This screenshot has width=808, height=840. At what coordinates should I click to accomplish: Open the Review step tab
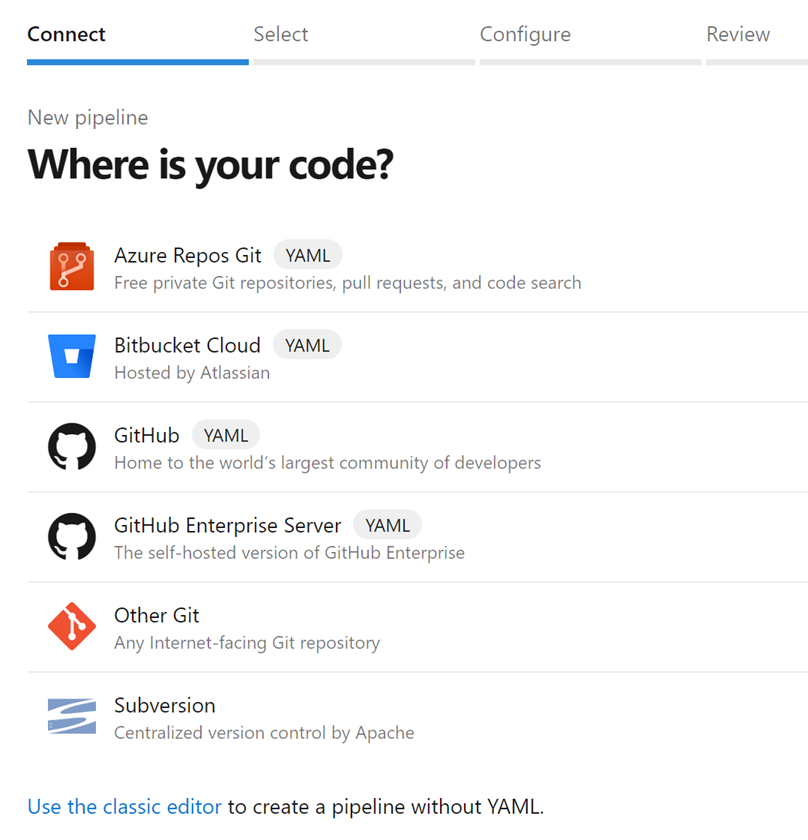click(738, 34)
